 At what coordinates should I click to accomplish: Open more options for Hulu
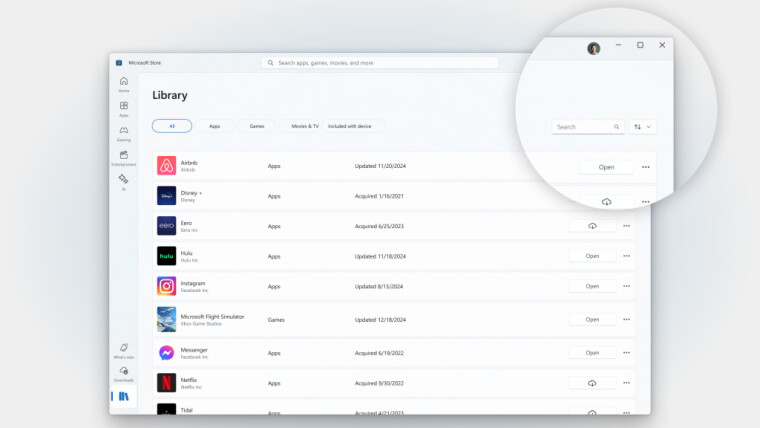pos(627,256)
